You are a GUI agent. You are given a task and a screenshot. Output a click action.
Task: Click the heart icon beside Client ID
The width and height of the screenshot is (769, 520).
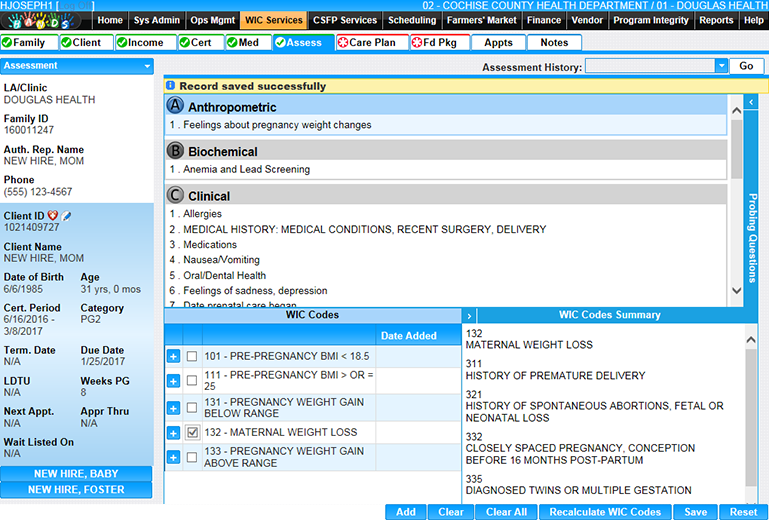click(x=53, y=216)
